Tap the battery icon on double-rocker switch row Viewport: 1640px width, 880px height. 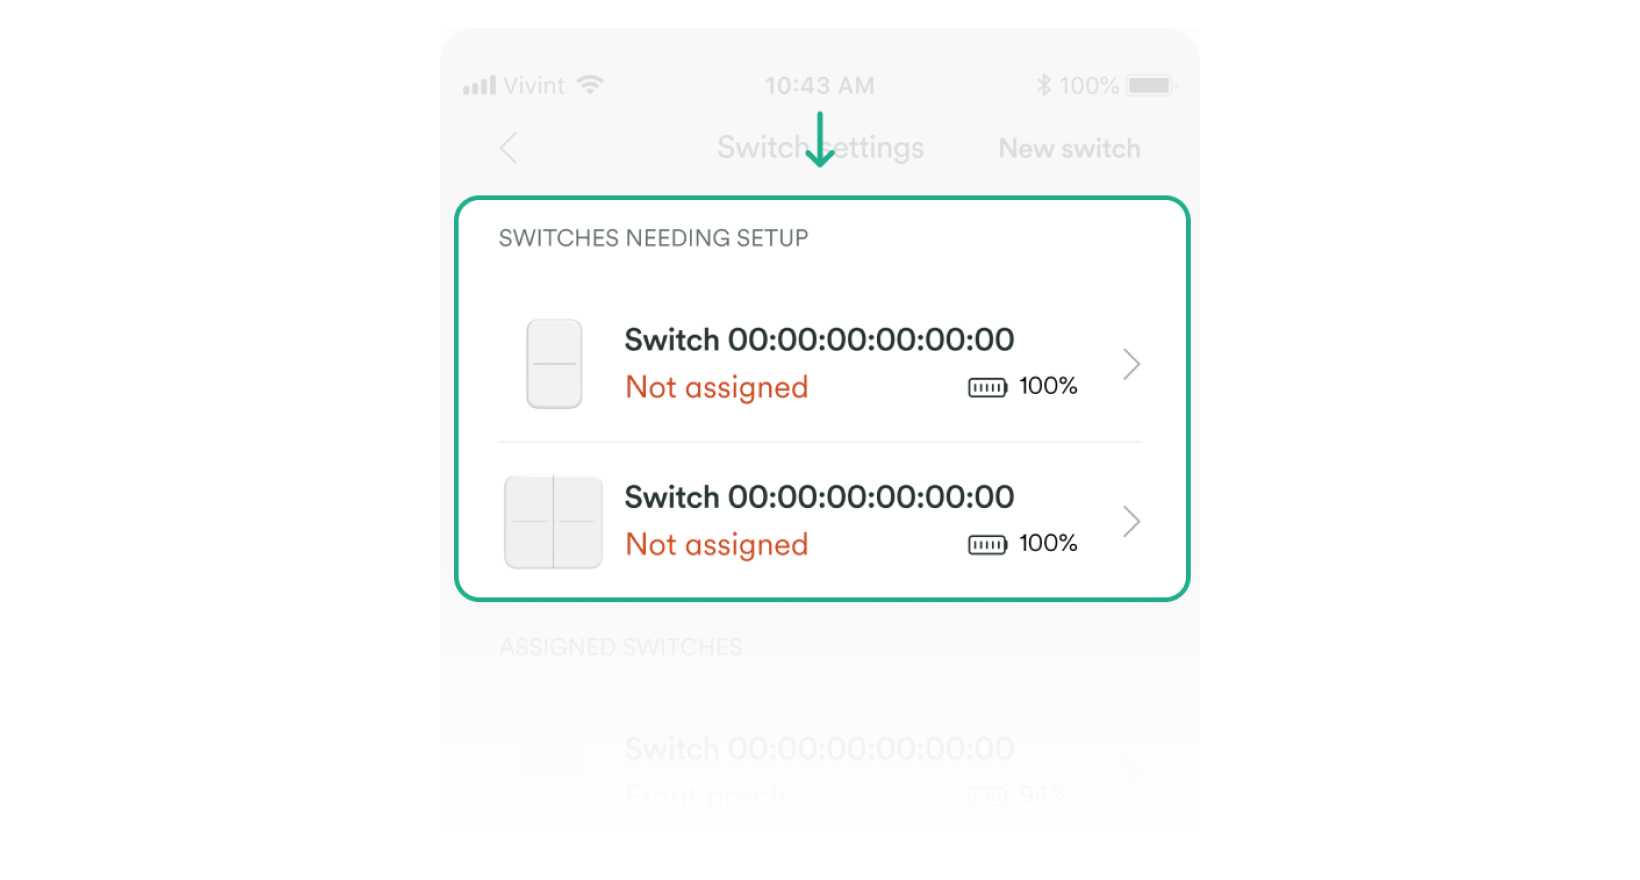point(987,544)
